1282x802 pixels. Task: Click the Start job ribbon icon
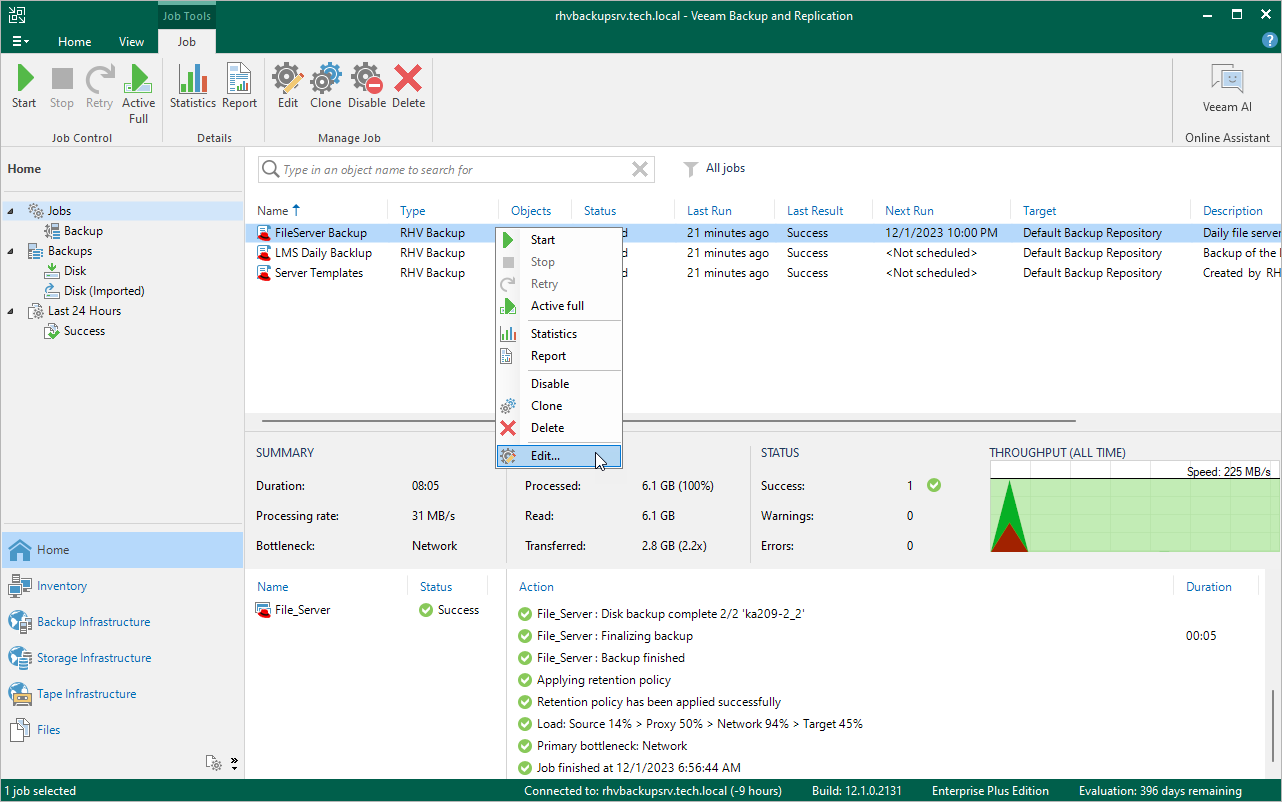pos(24,86)
